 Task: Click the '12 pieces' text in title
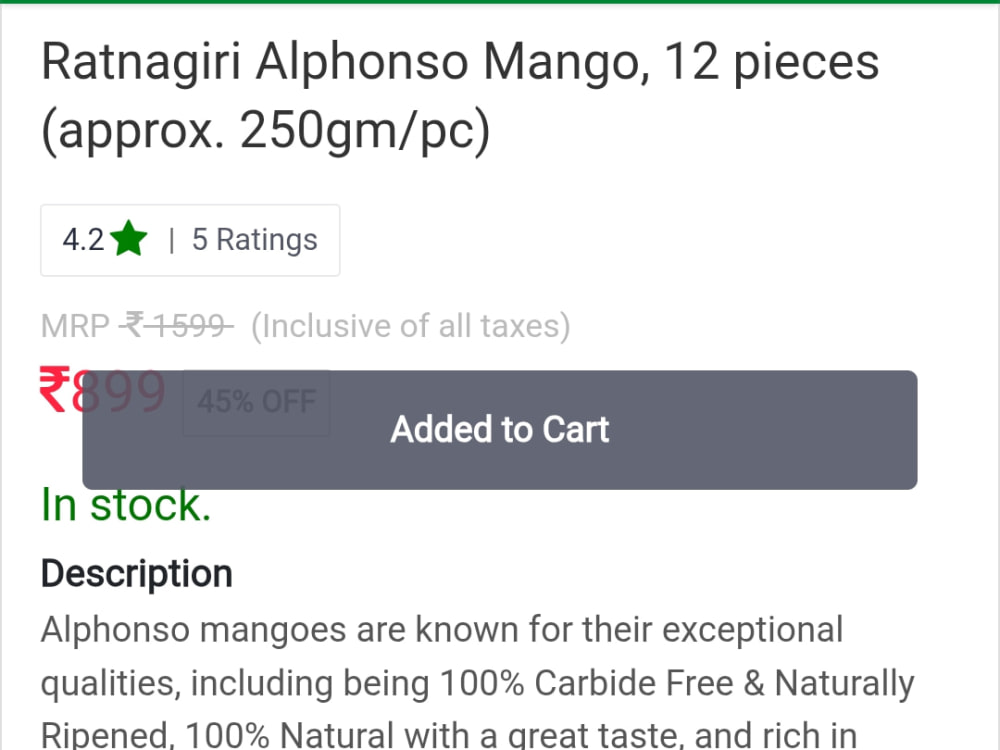pyautogui.click(x=772, y=63)
